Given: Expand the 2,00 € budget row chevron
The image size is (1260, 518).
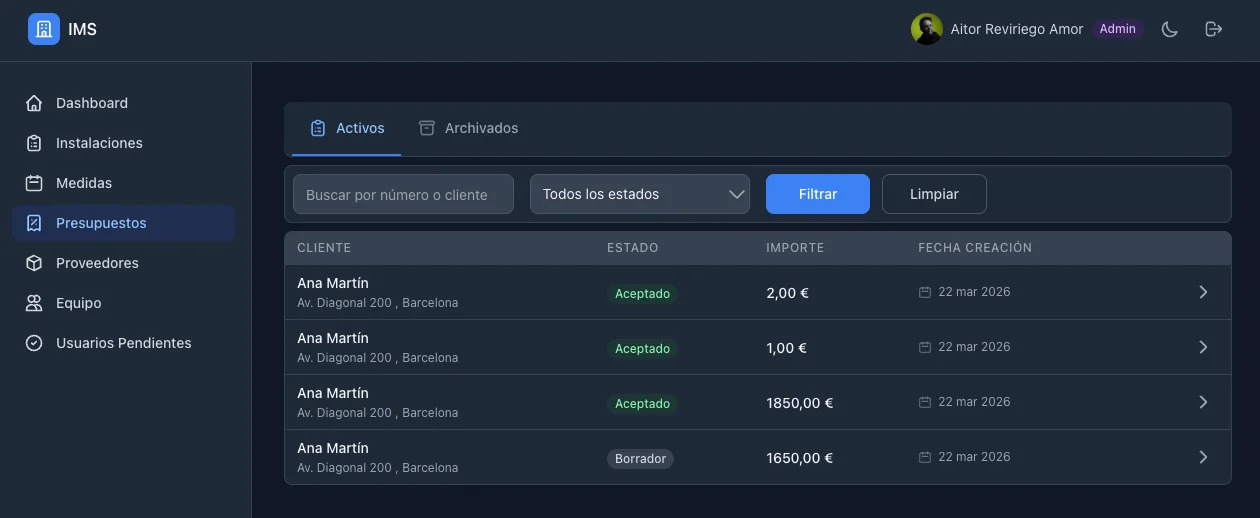Looking at the screenshot, I should [x=1203, y=292].
